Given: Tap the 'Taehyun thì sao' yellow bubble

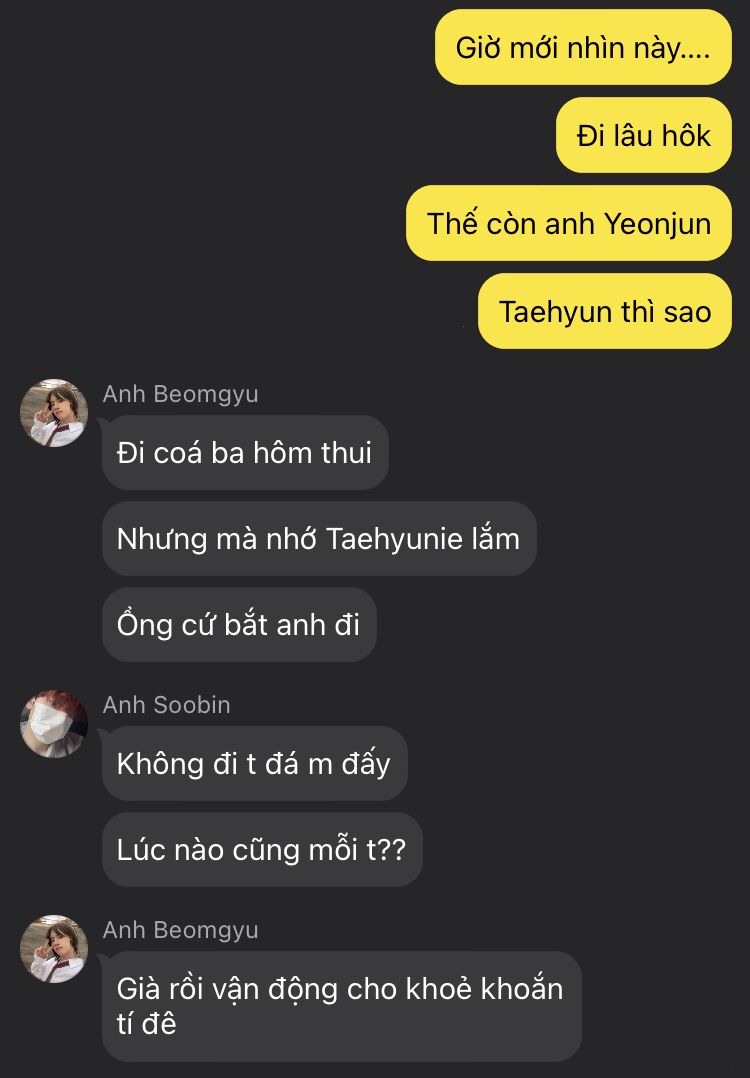Looking at the screenshot, I should coord(605,311).
